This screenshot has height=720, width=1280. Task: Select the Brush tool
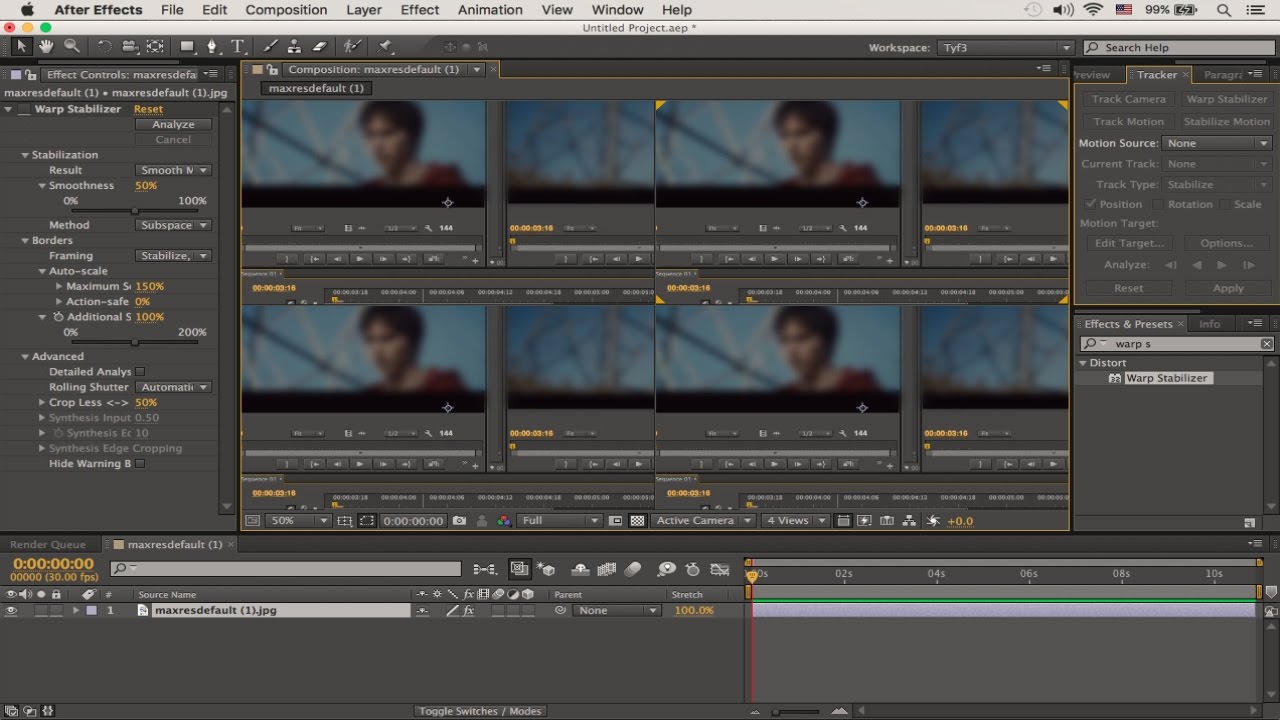click(270, 47)
